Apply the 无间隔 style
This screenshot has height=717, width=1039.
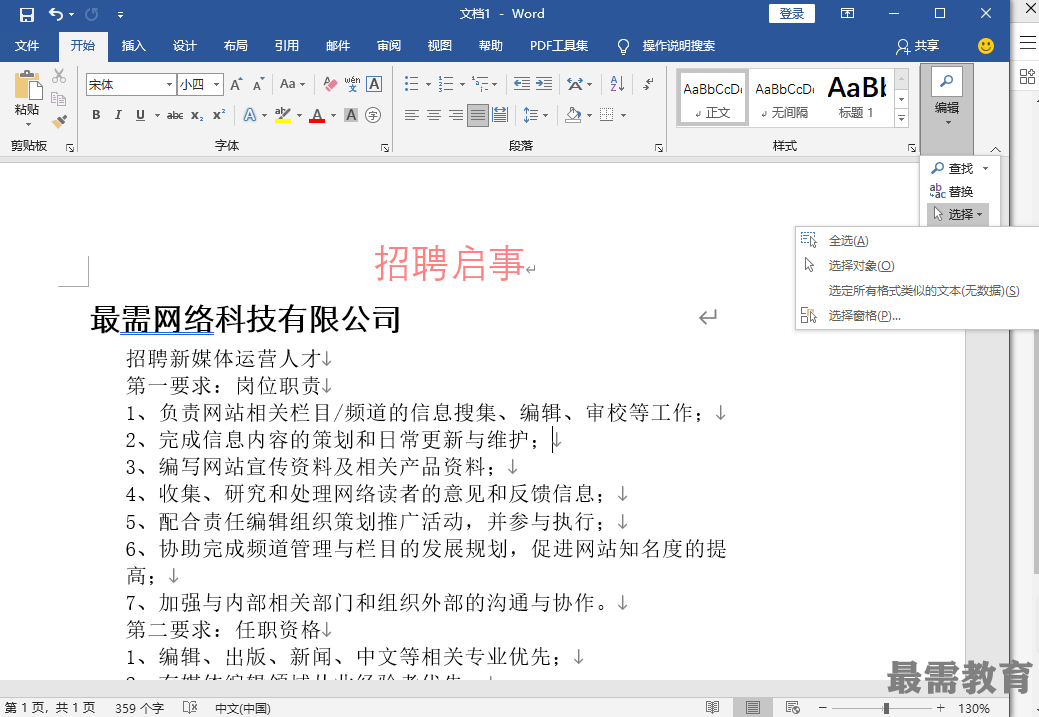tap(785, 98)
